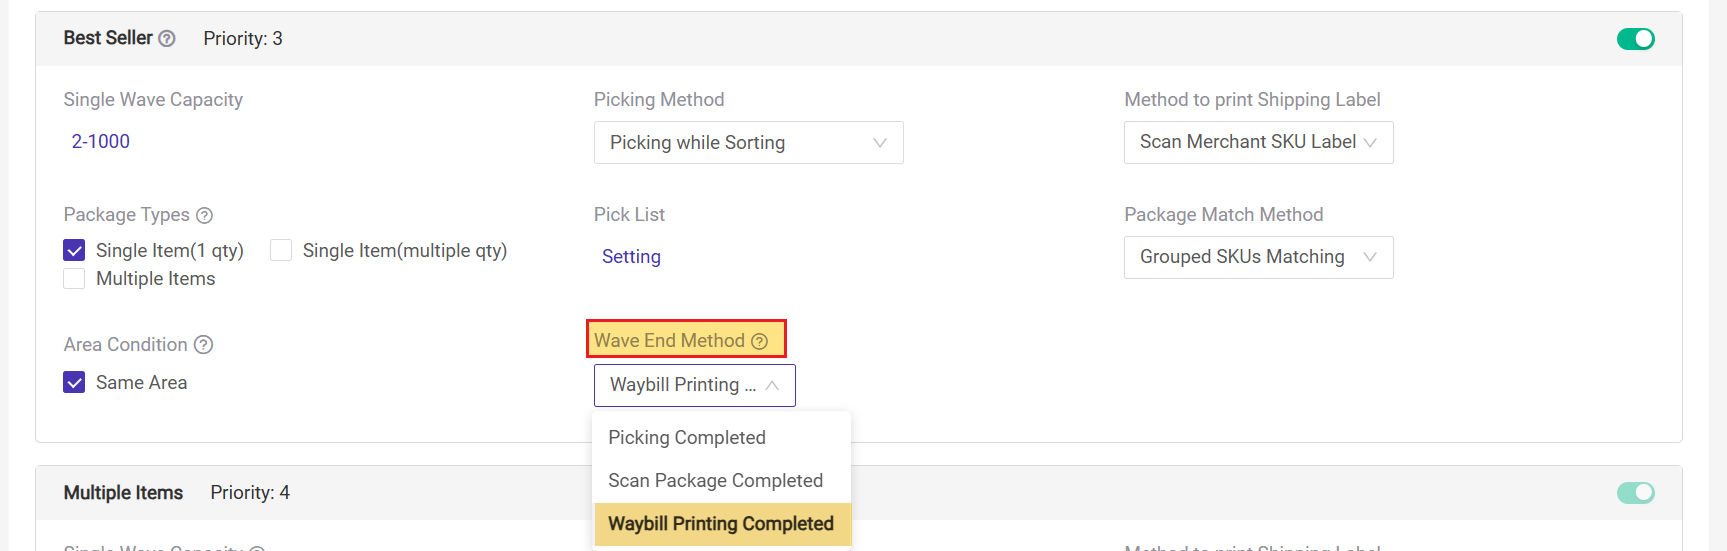Click the Area Condition help icon
Screen dimensions: 1727x551
(203, 345)
